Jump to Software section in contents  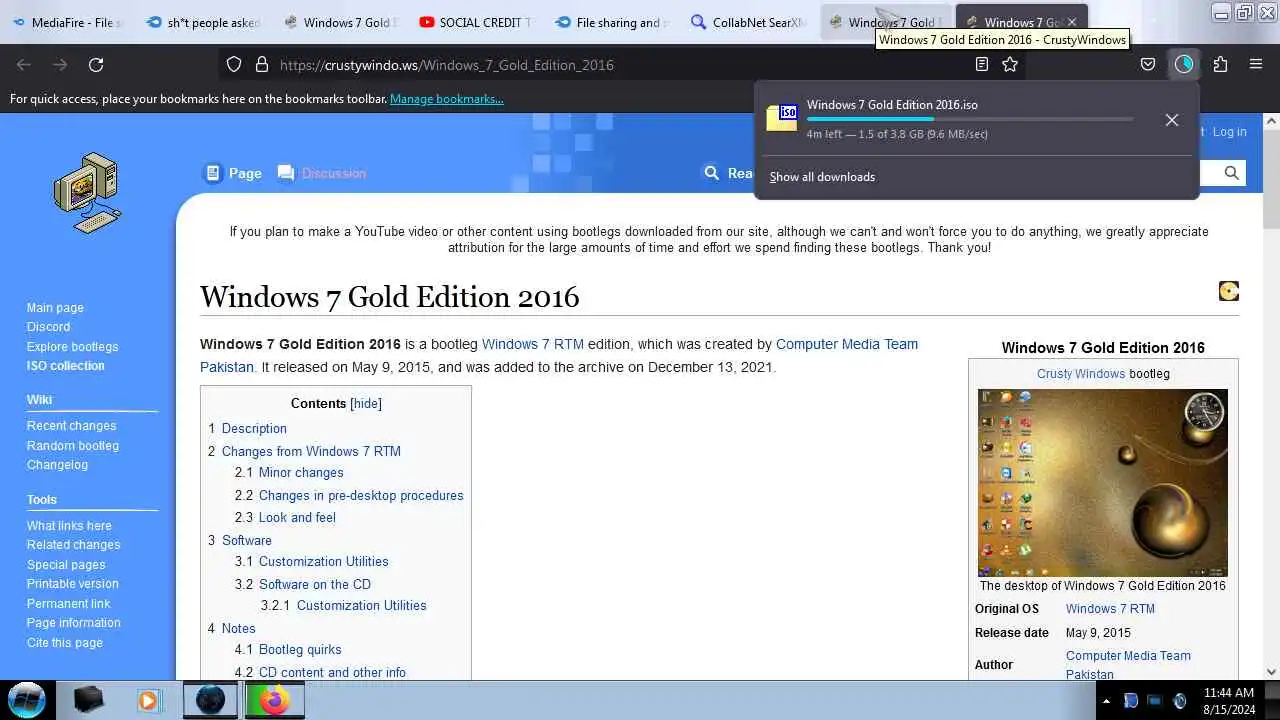(x=247, y=540)
